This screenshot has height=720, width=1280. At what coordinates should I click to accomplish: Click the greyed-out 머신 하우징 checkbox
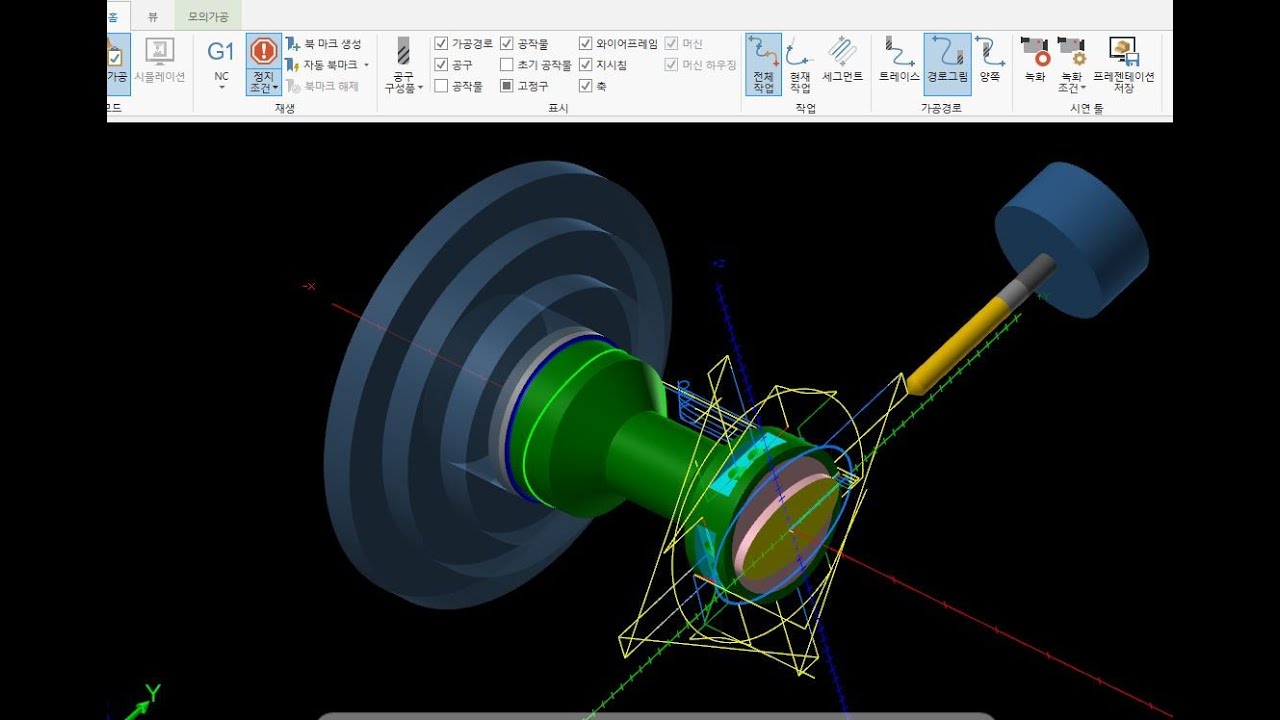(671, 65)
